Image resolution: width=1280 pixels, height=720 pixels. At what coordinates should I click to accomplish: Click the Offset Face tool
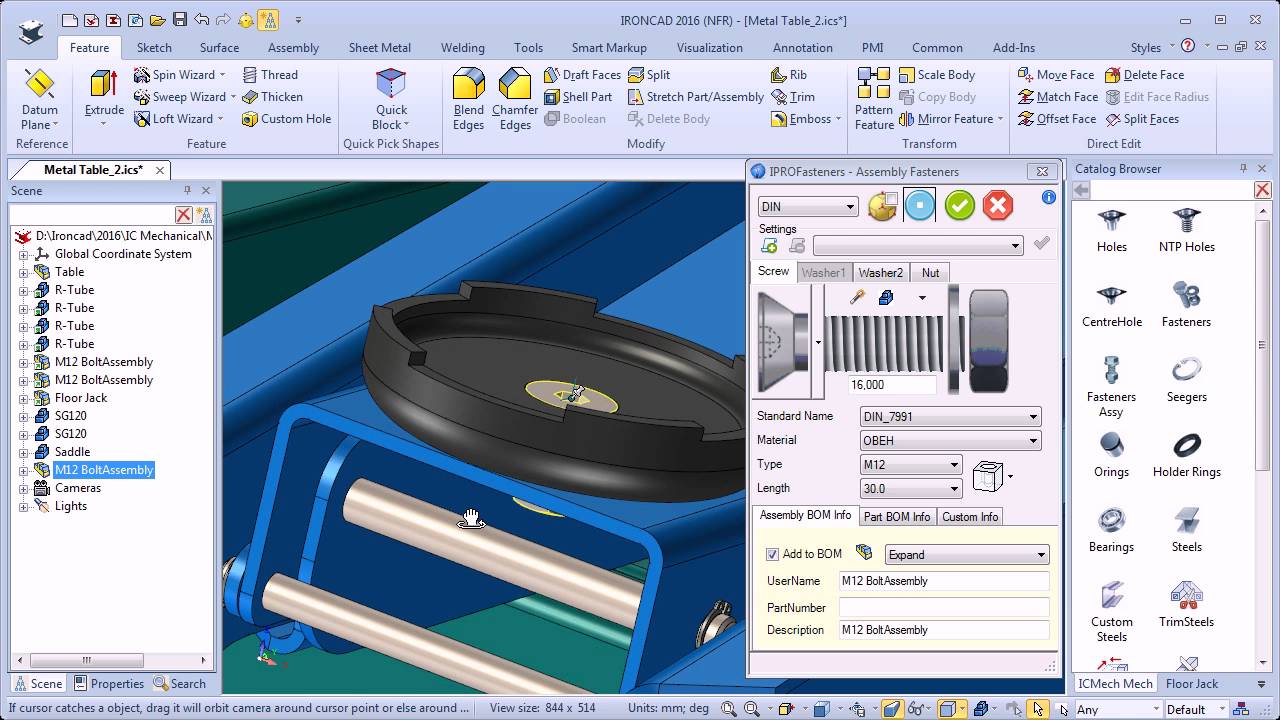pos(1057,119)
